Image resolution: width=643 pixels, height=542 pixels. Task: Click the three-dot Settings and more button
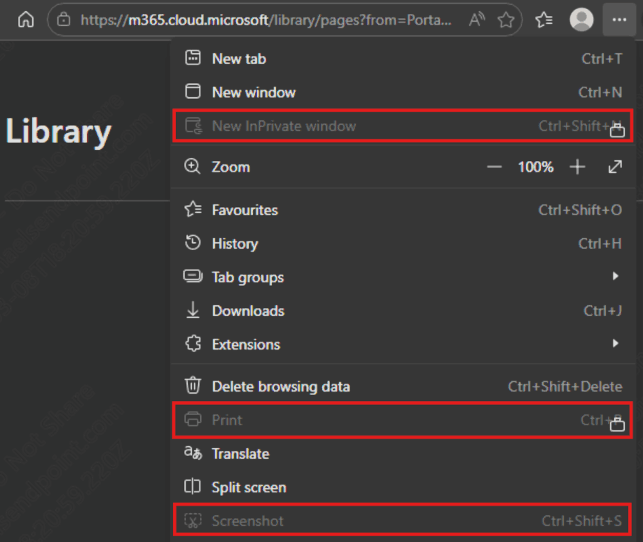[x=616, y=19]
